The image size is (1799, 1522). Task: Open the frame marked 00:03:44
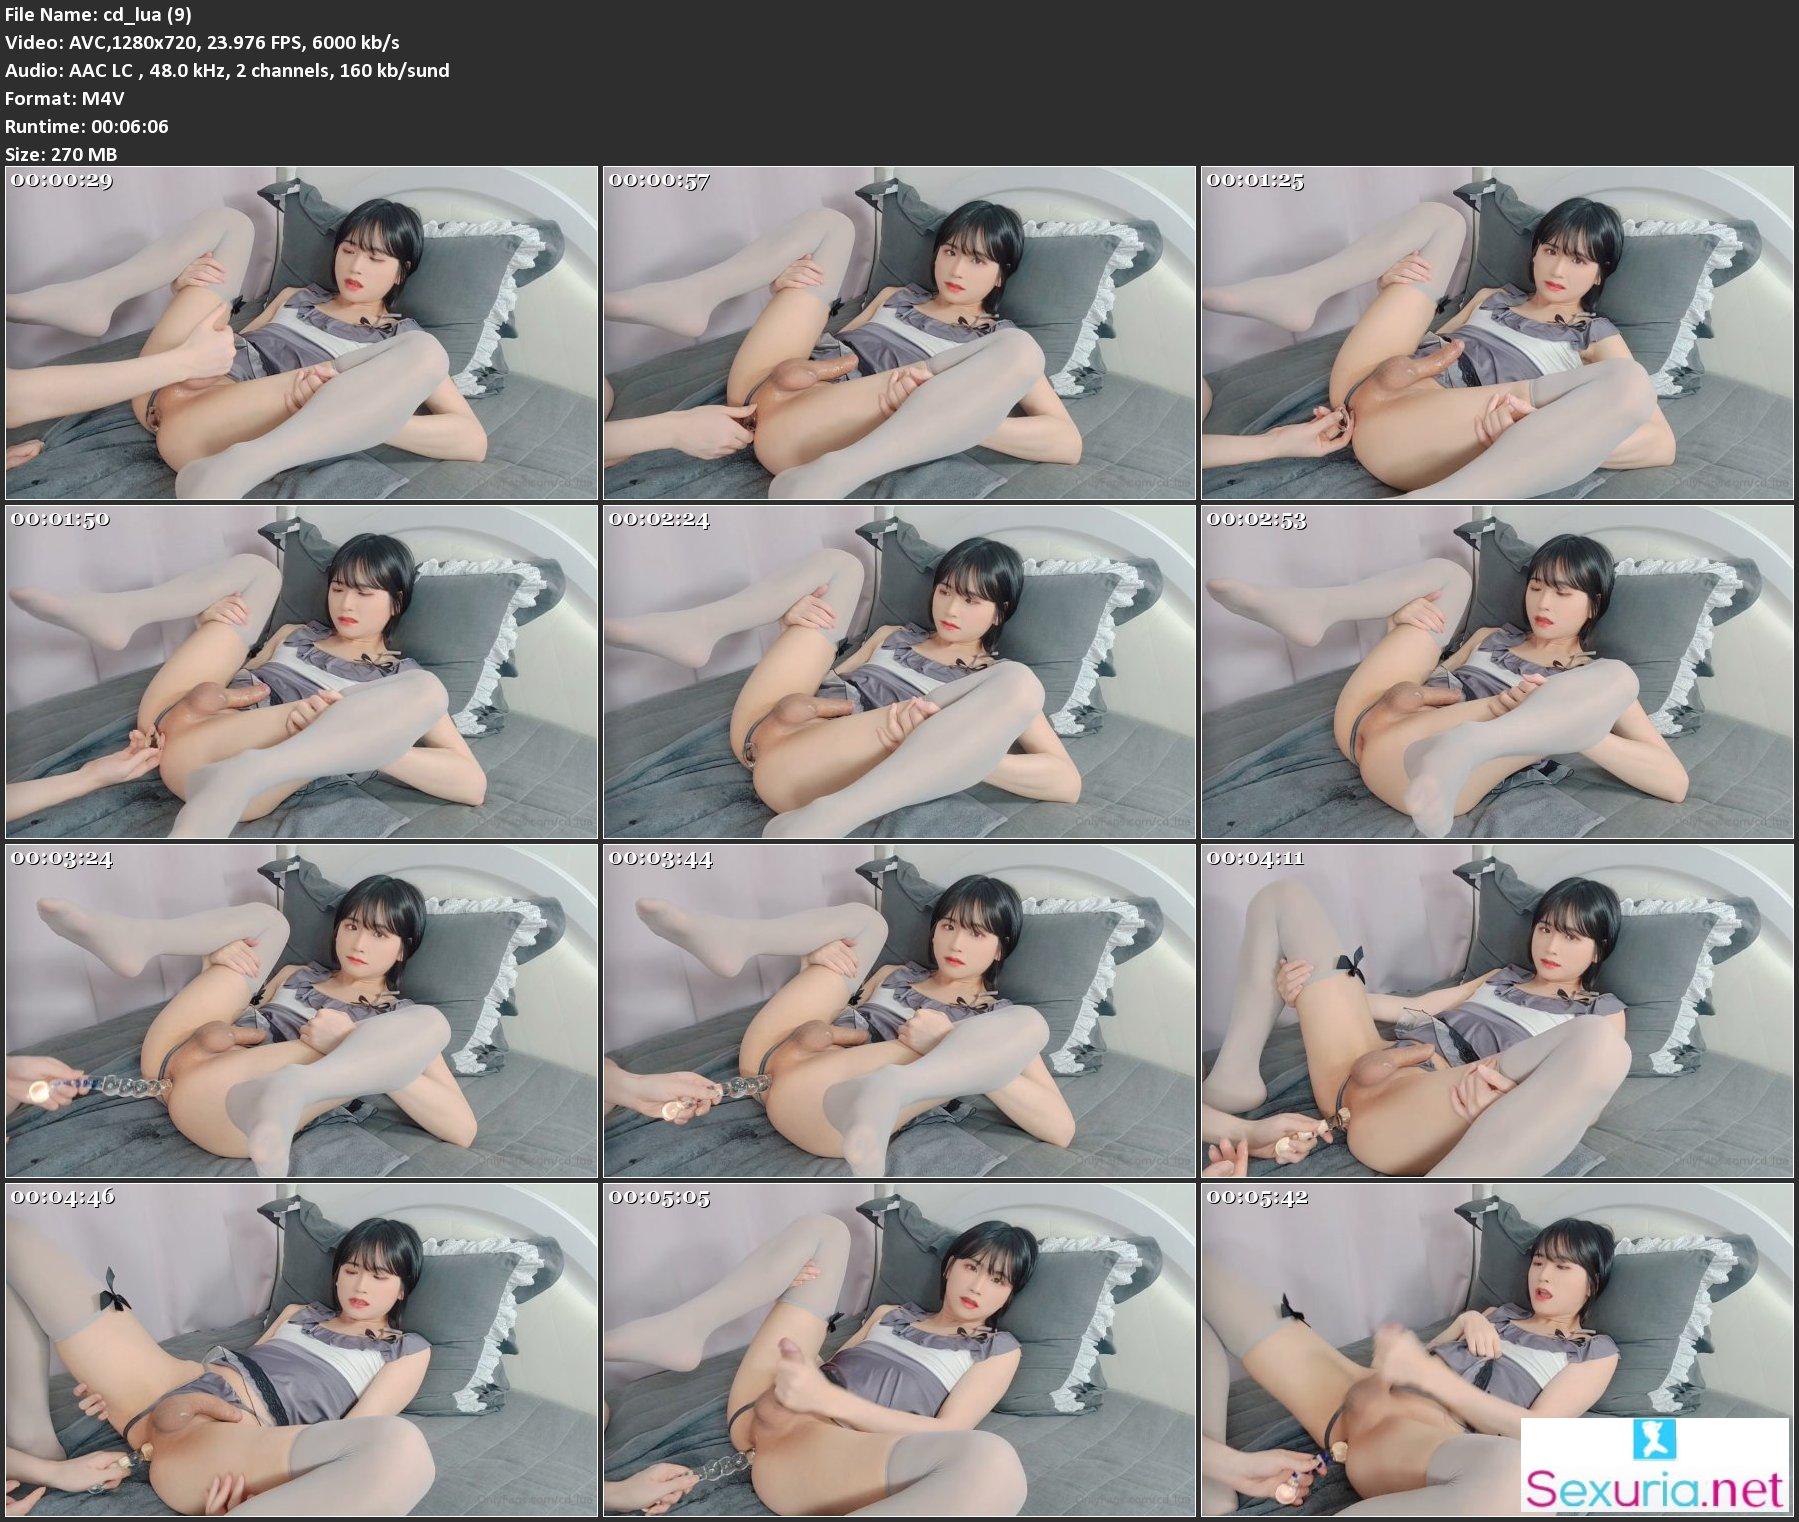click(899, 1011)
